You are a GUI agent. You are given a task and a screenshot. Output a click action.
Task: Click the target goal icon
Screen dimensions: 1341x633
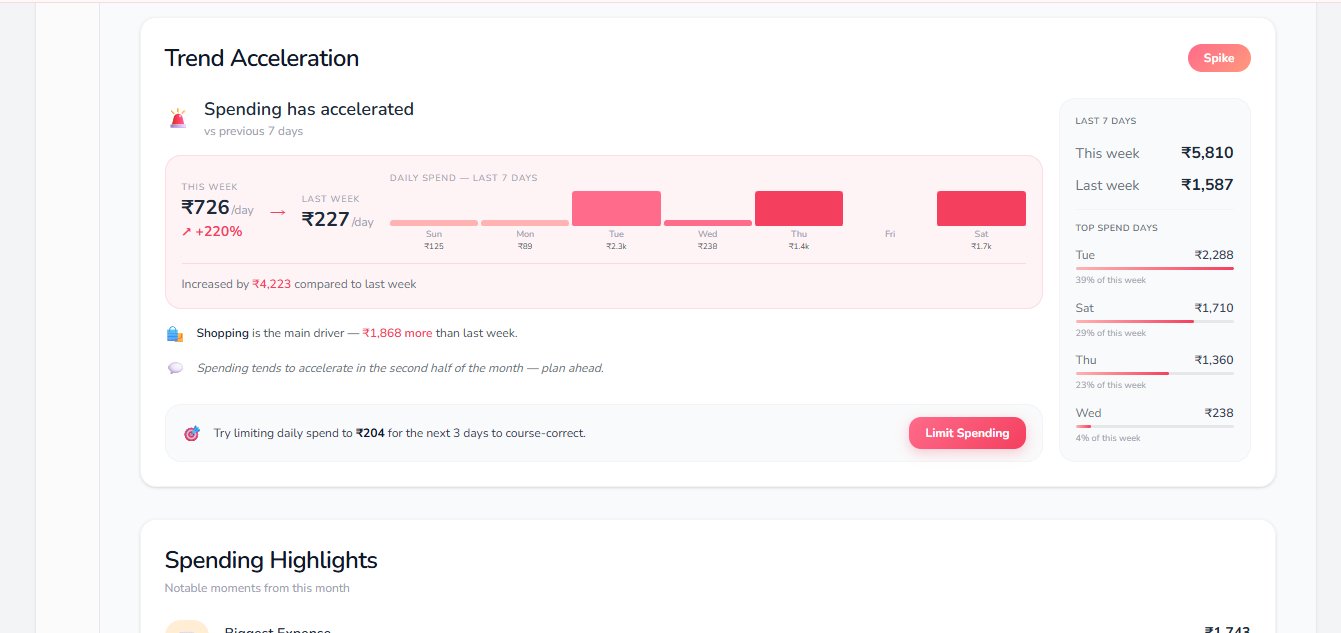pyautogui.click(x=192, y=434)
